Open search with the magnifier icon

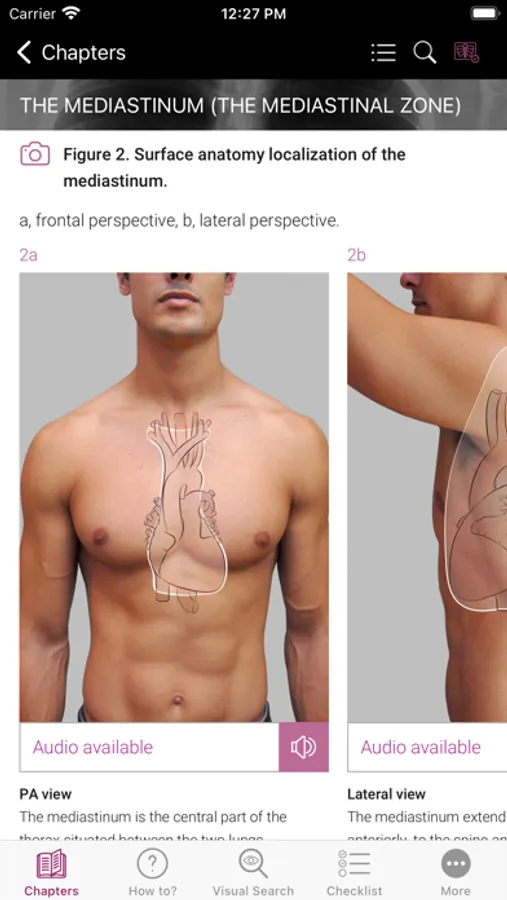(x=424, y=53)
